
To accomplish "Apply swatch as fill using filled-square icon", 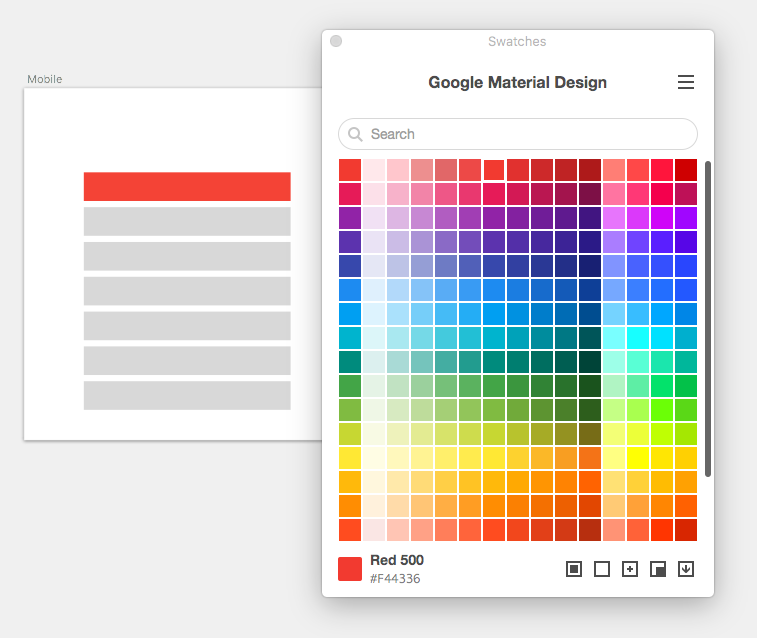I will click(574, 569).
